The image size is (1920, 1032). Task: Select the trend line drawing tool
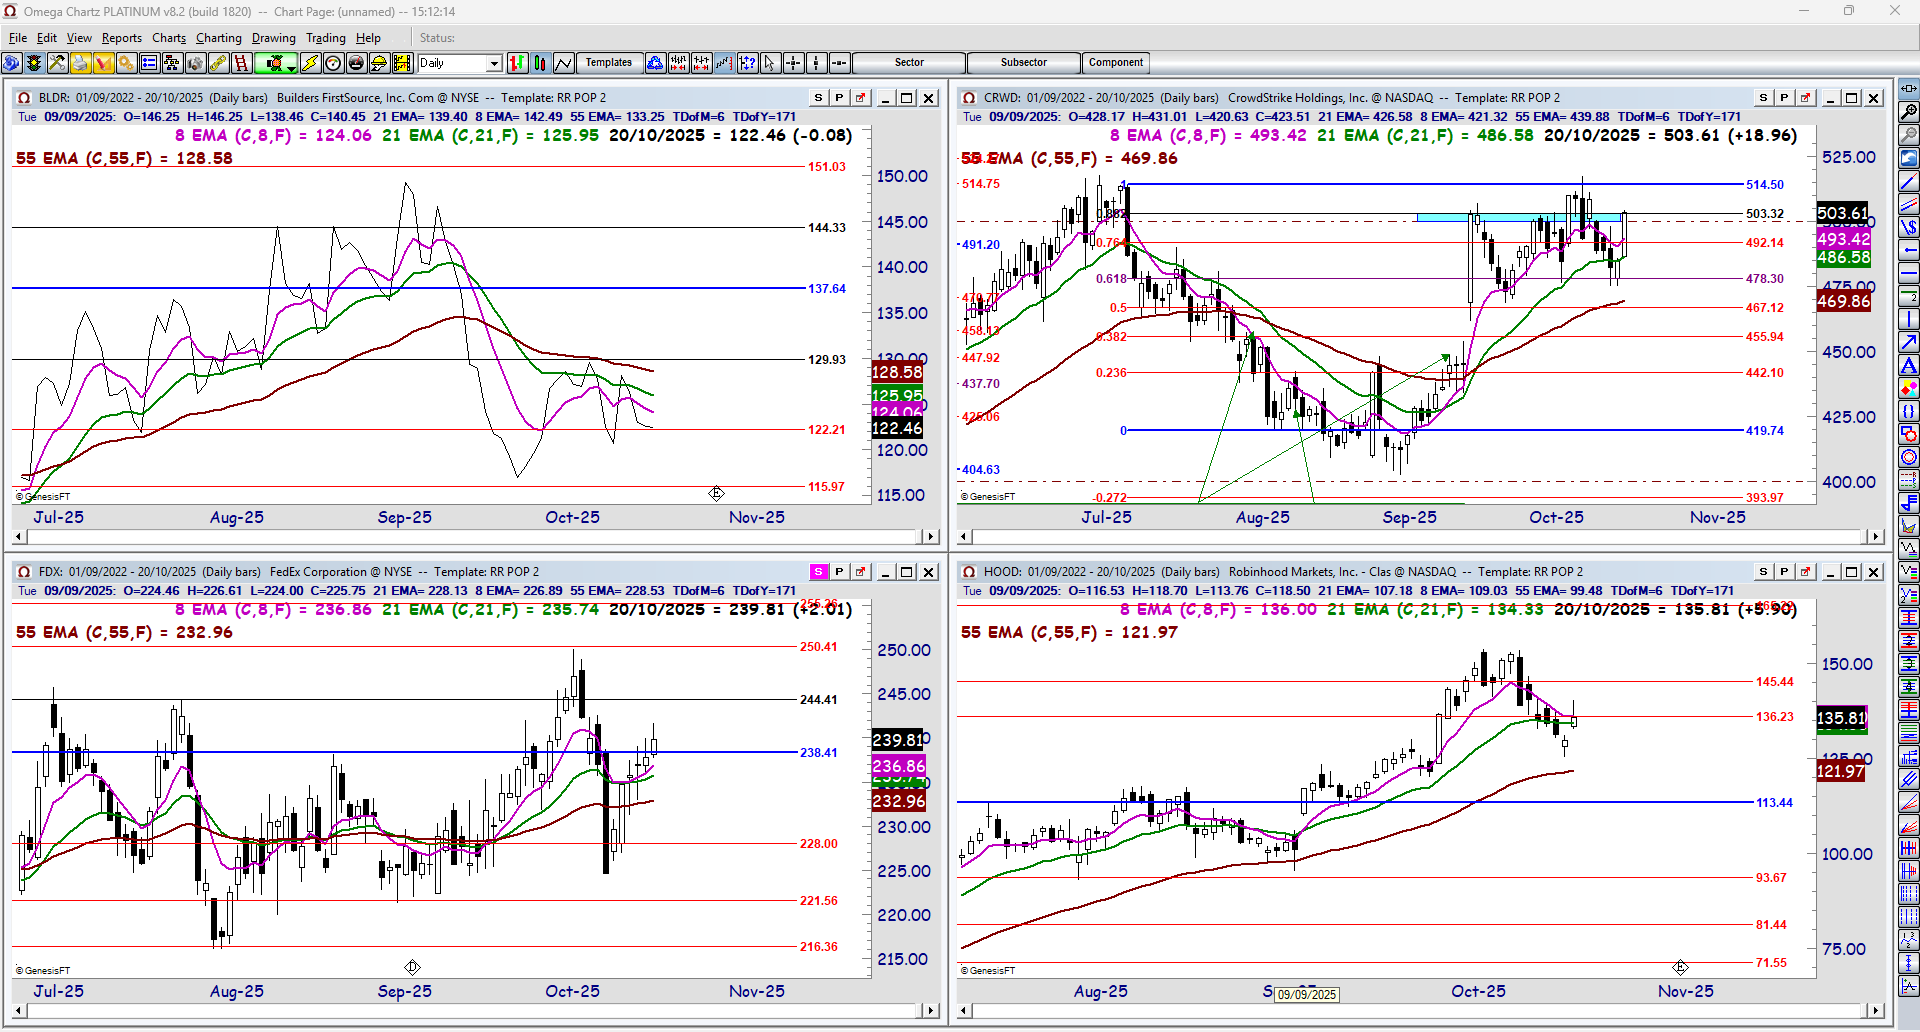(x=1909, y=181)
